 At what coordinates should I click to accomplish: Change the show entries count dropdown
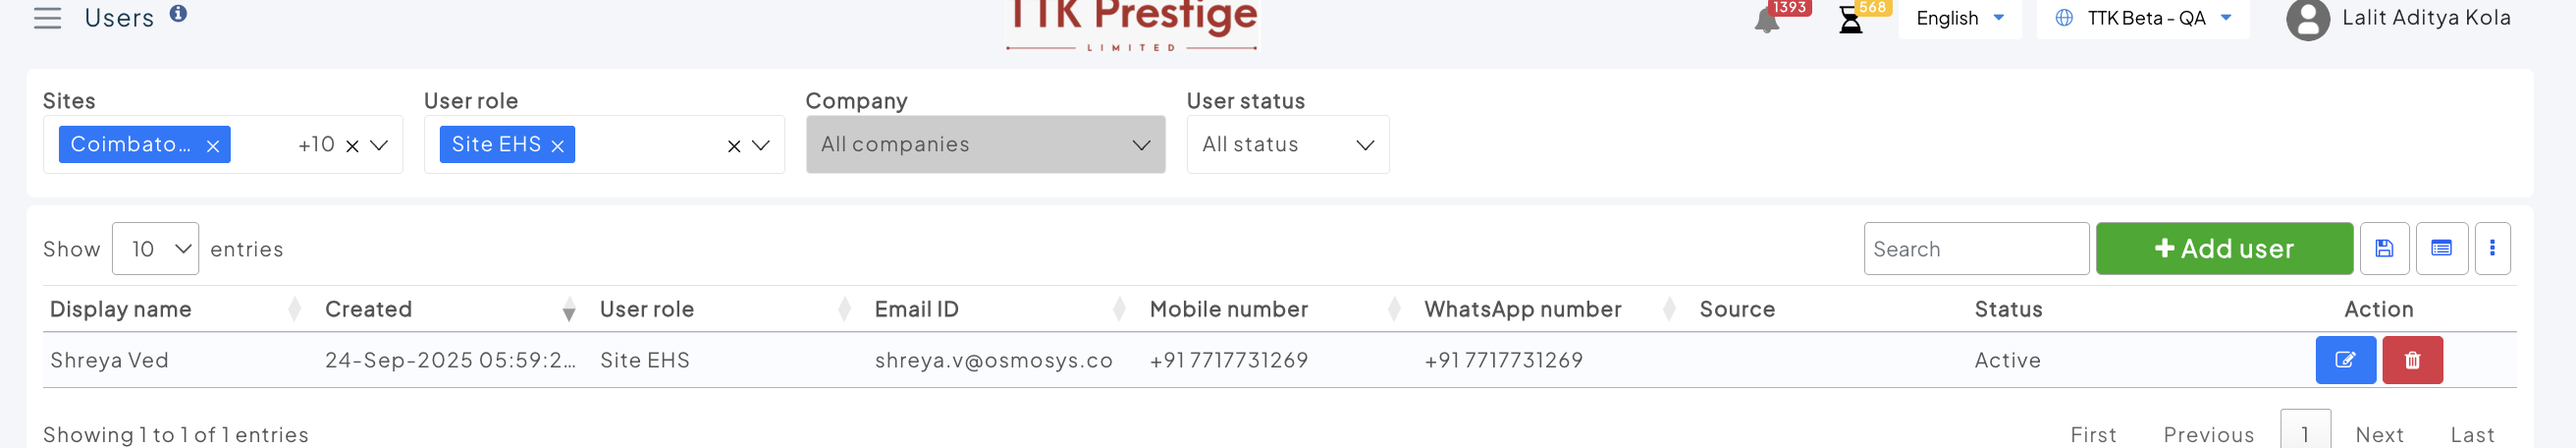pyautogui.click(x=156, y=249)
